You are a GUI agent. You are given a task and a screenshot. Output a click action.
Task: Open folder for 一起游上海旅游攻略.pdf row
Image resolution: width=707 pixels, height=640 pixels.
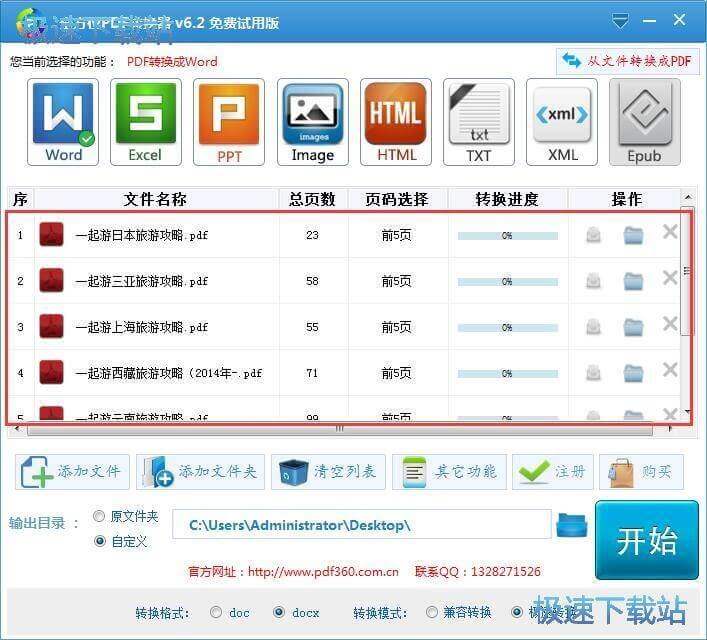tap(633, 327)
